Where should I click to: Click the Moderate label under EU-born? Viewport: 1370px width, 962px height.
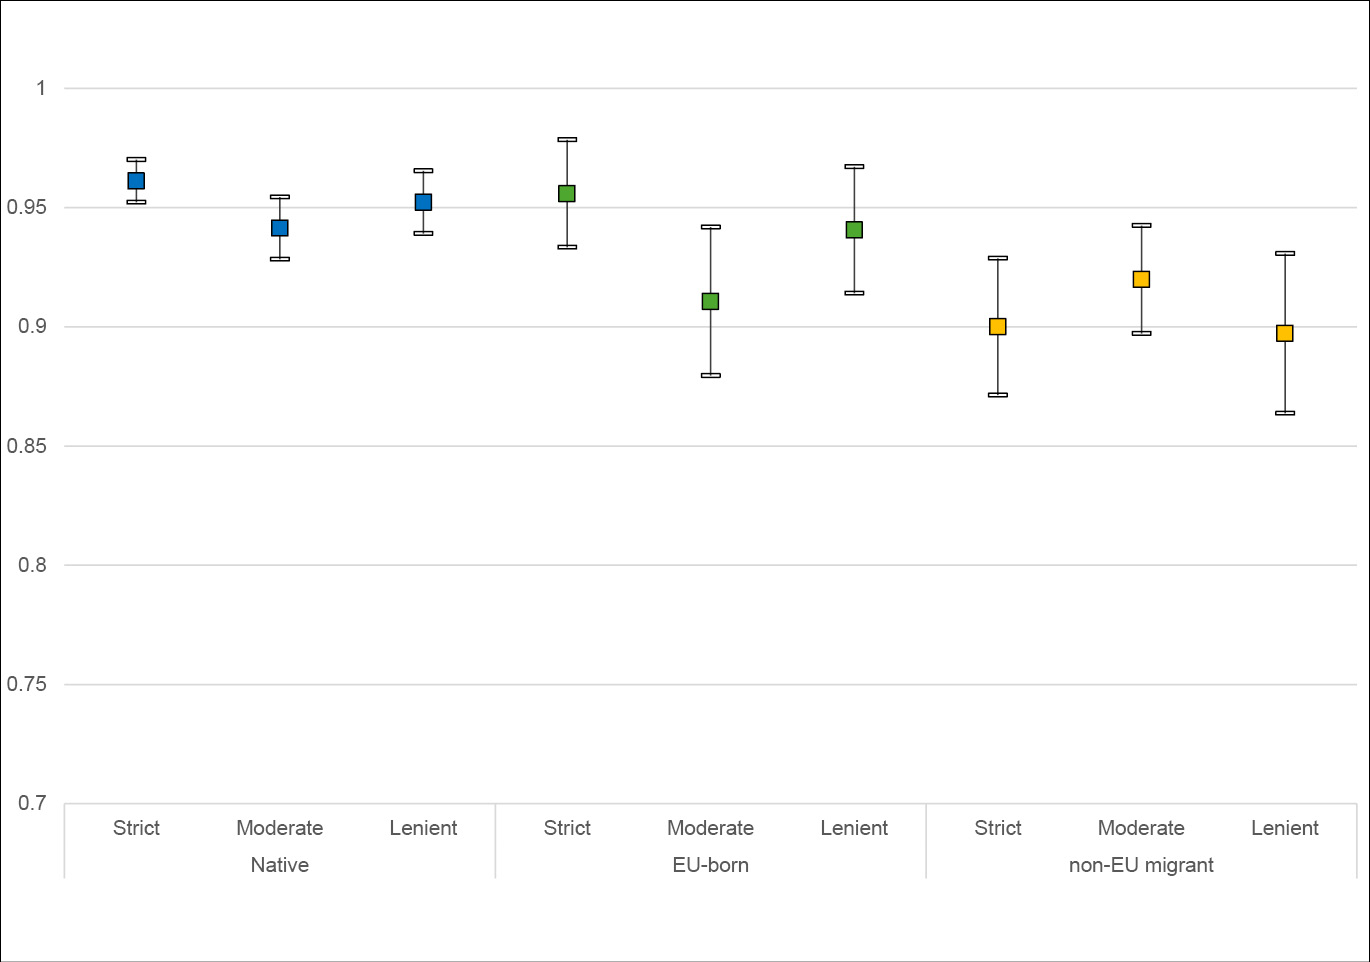tap(711, 828)
